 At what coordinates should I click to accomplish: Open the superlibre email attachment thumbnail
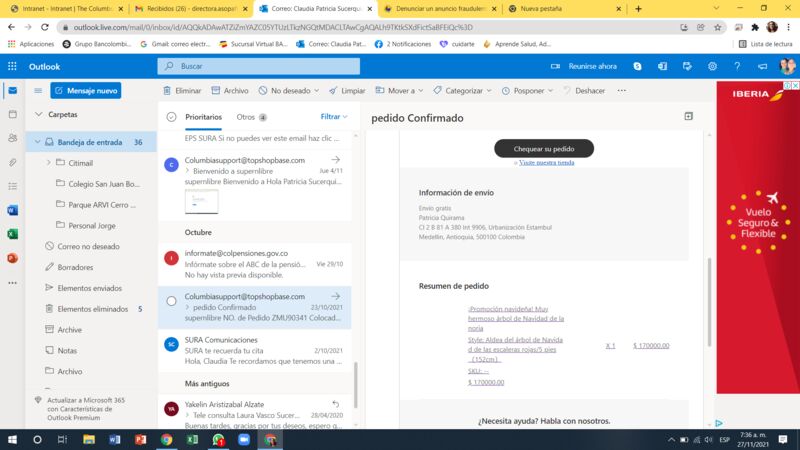(202, 202)
